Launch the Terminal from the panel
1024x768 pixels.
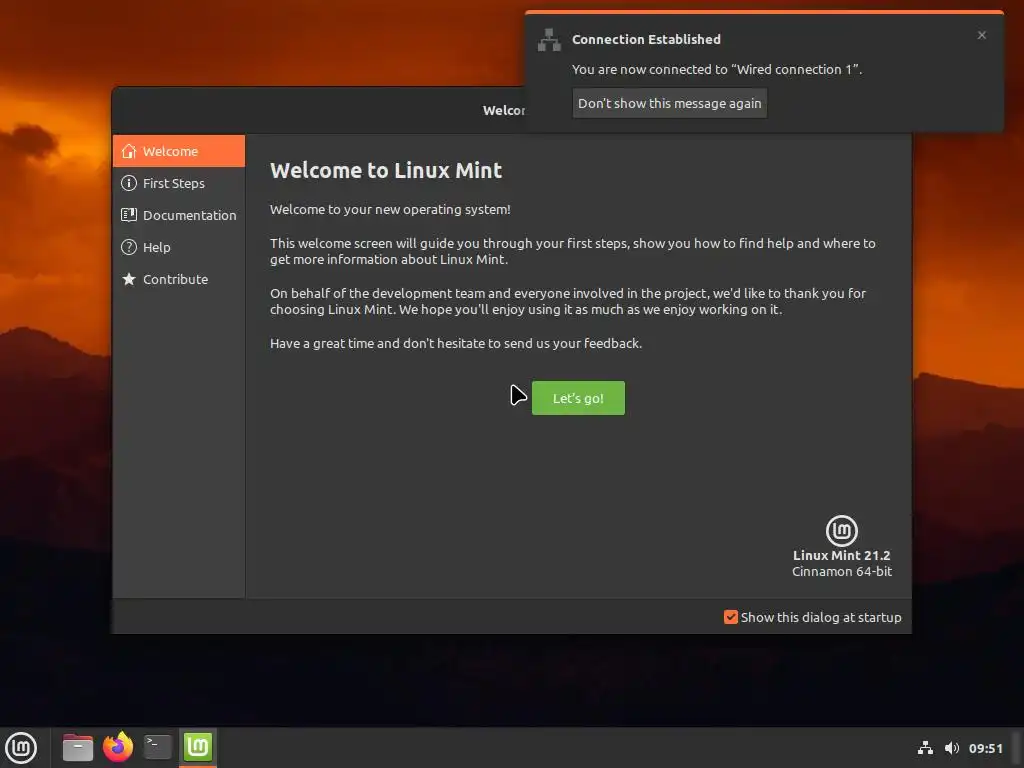tap(157, 747)
